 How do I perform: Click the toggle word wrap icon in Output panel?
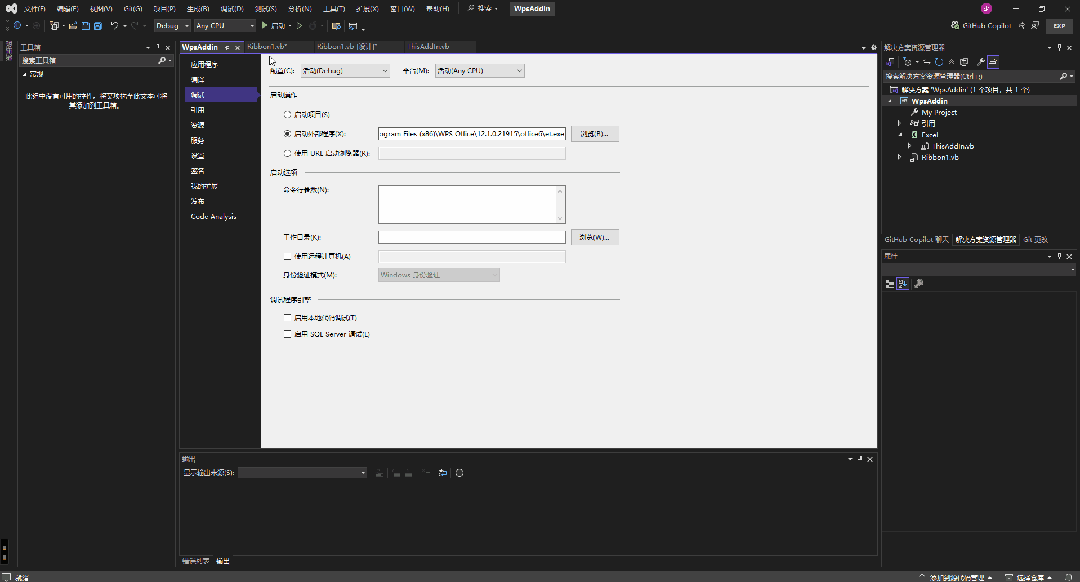click(x=443, y=473)
